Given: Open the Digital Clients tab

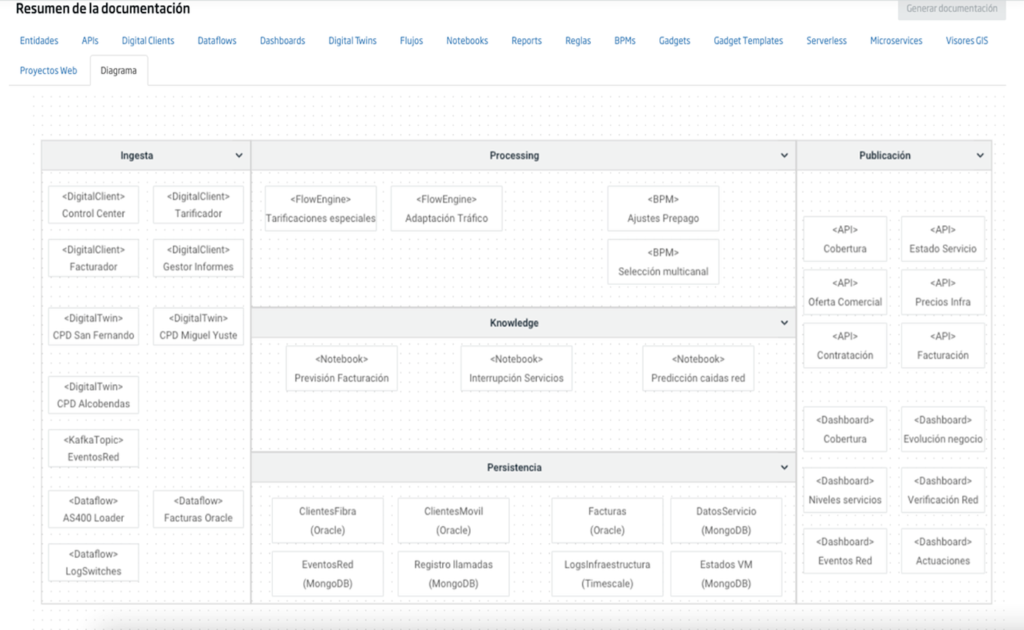Looking at the screenshot, I should [148, 40].
